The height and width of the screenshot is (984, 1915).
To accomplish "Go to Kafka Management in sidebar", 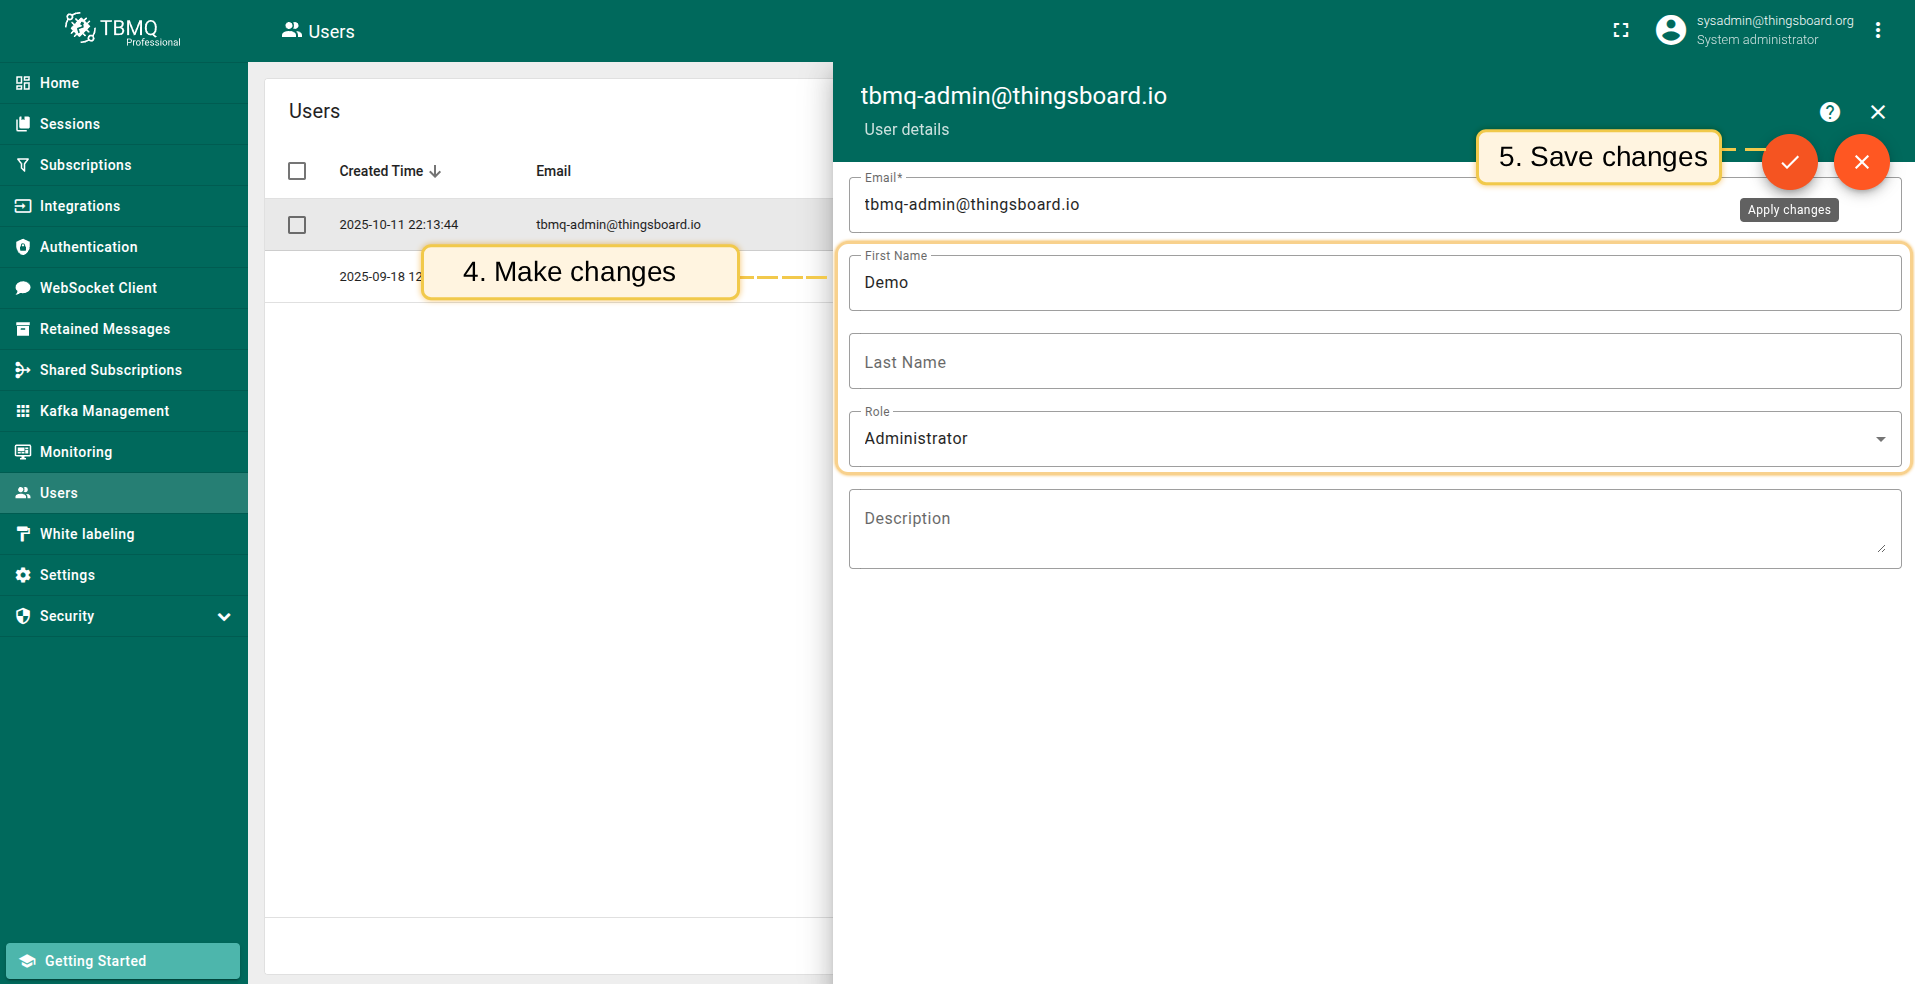I will (104, 411).
